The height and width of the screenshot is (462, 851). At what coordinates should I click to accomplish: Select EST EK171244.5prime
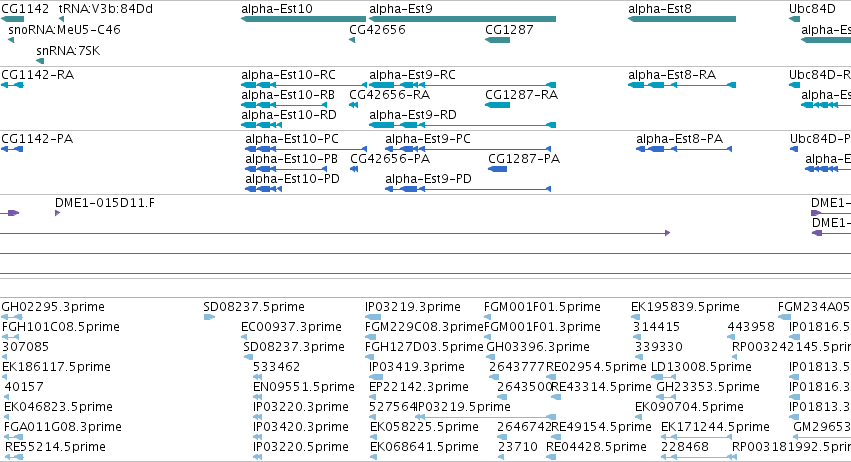tap(697, 437)
